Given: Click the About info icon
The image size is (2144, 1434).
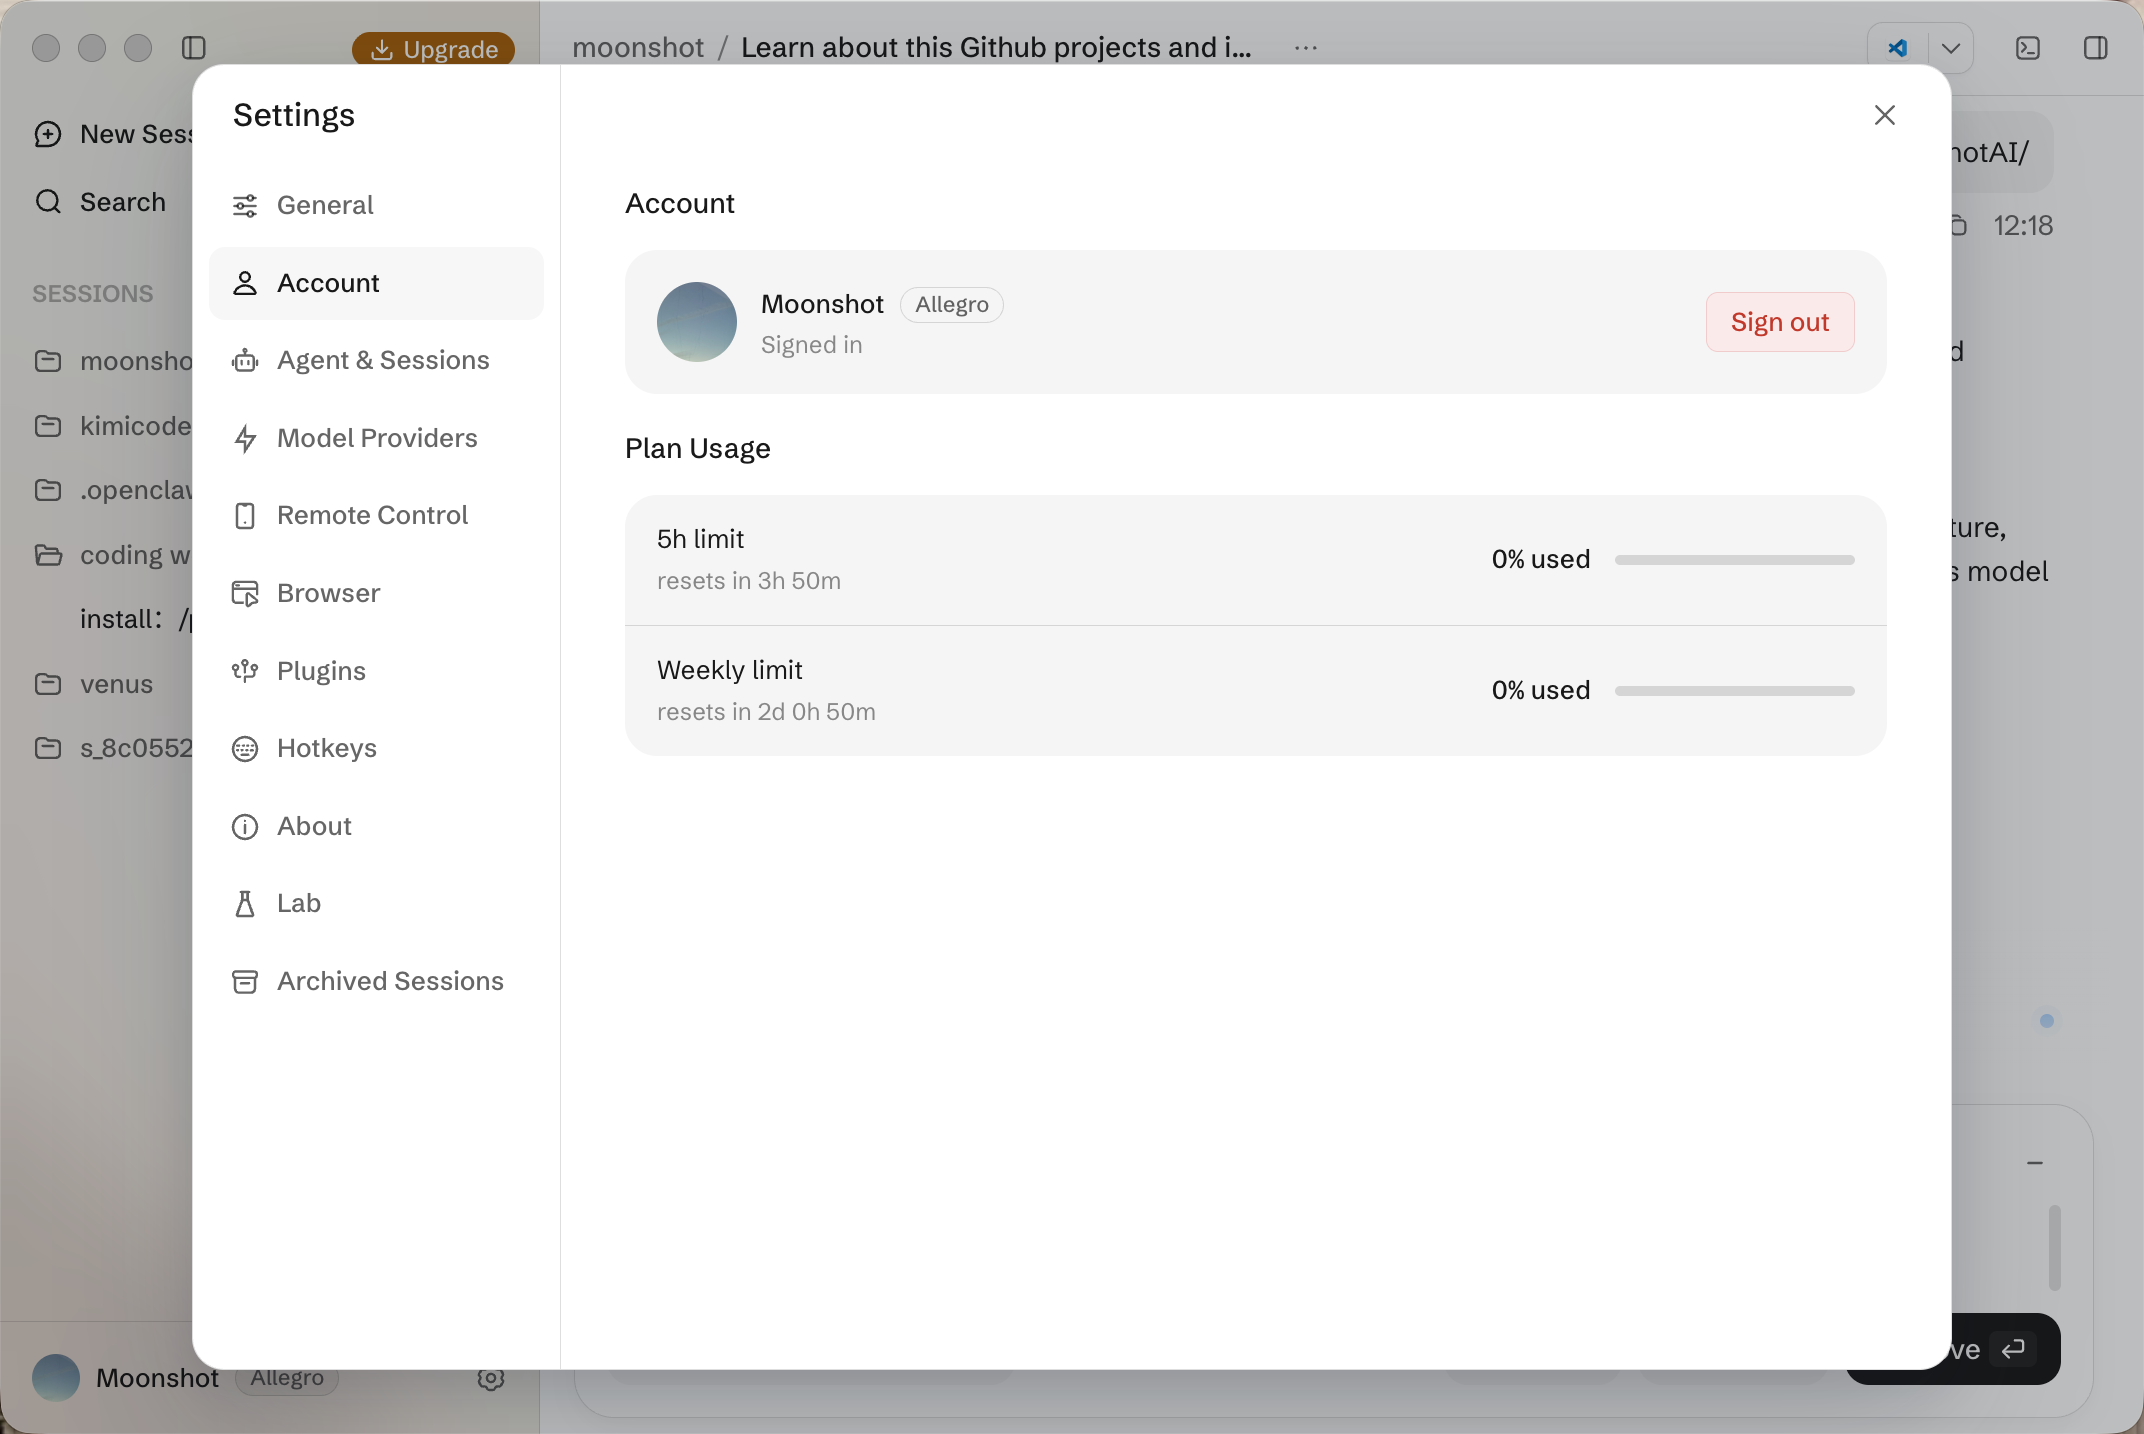Looking at the screenshot, I should click(245, 827).
